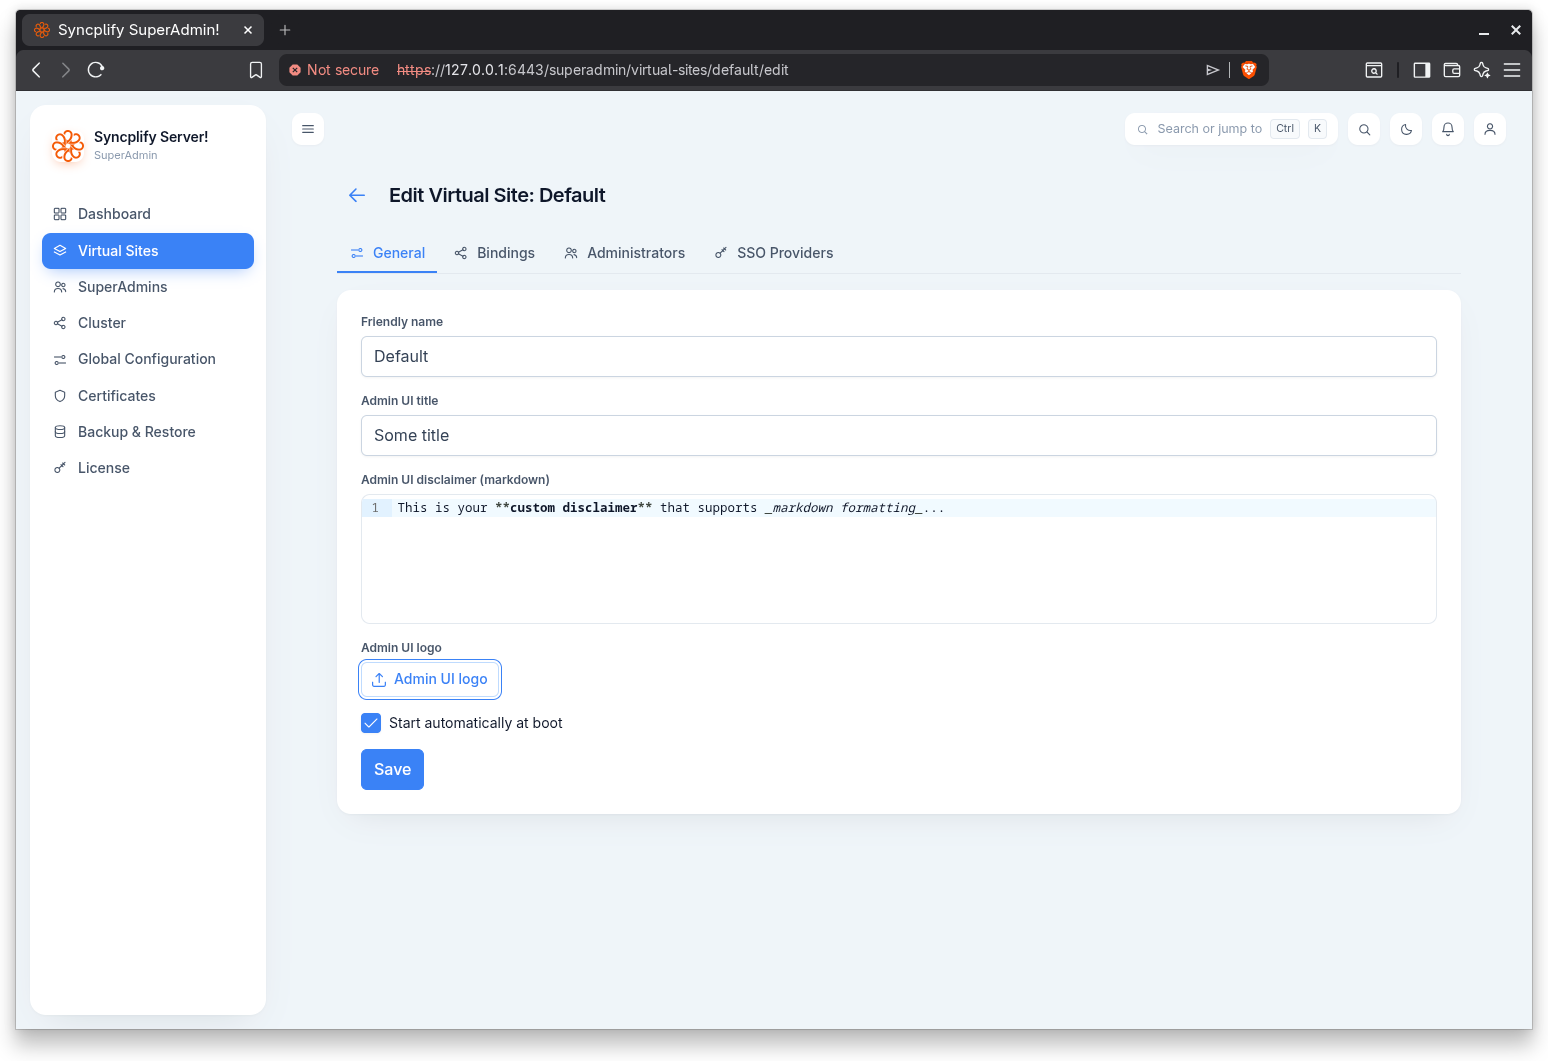The width and height of the screenshot is (1548, 1061).
Task: Click the tab search icon in toolbar
Action: click(x=1374, y=70)
